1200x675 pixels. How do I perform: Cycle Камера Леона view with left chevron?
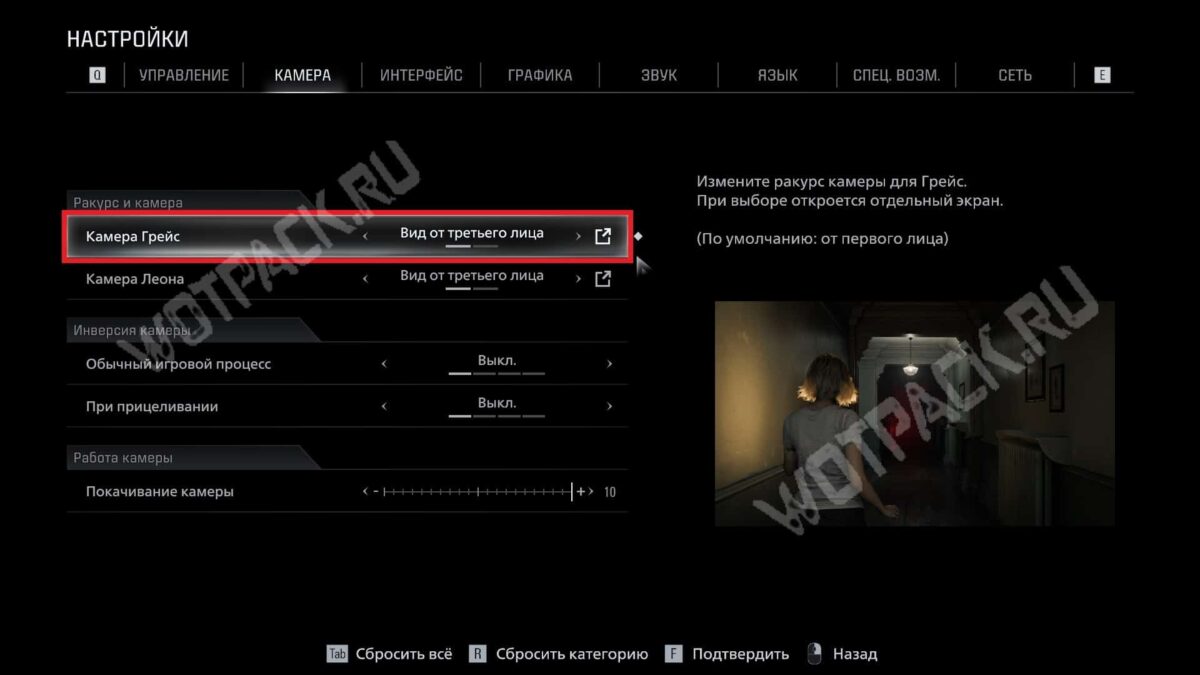pyautogui.click(x=365, y=279)
